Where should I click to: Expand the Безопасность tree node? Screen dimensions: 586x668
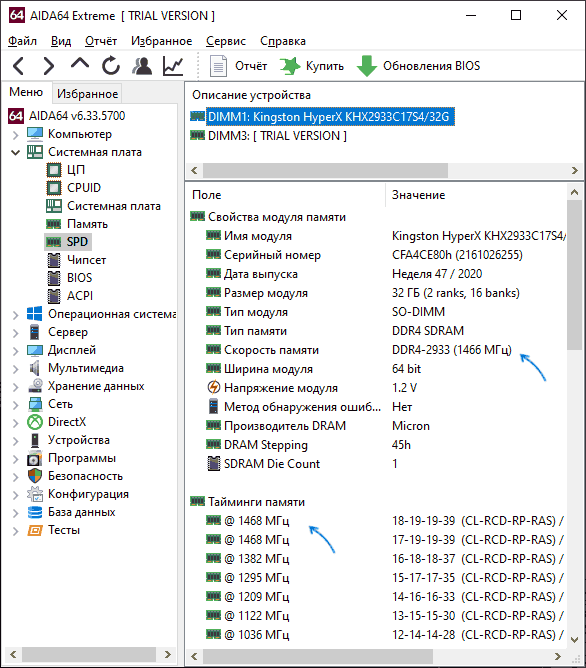15,477
